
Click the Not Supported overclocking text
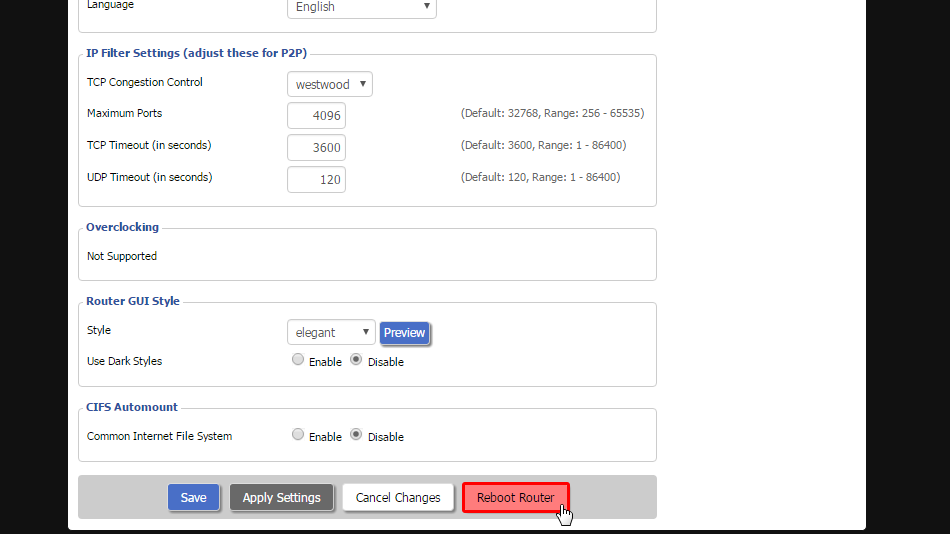click(122, 256)
